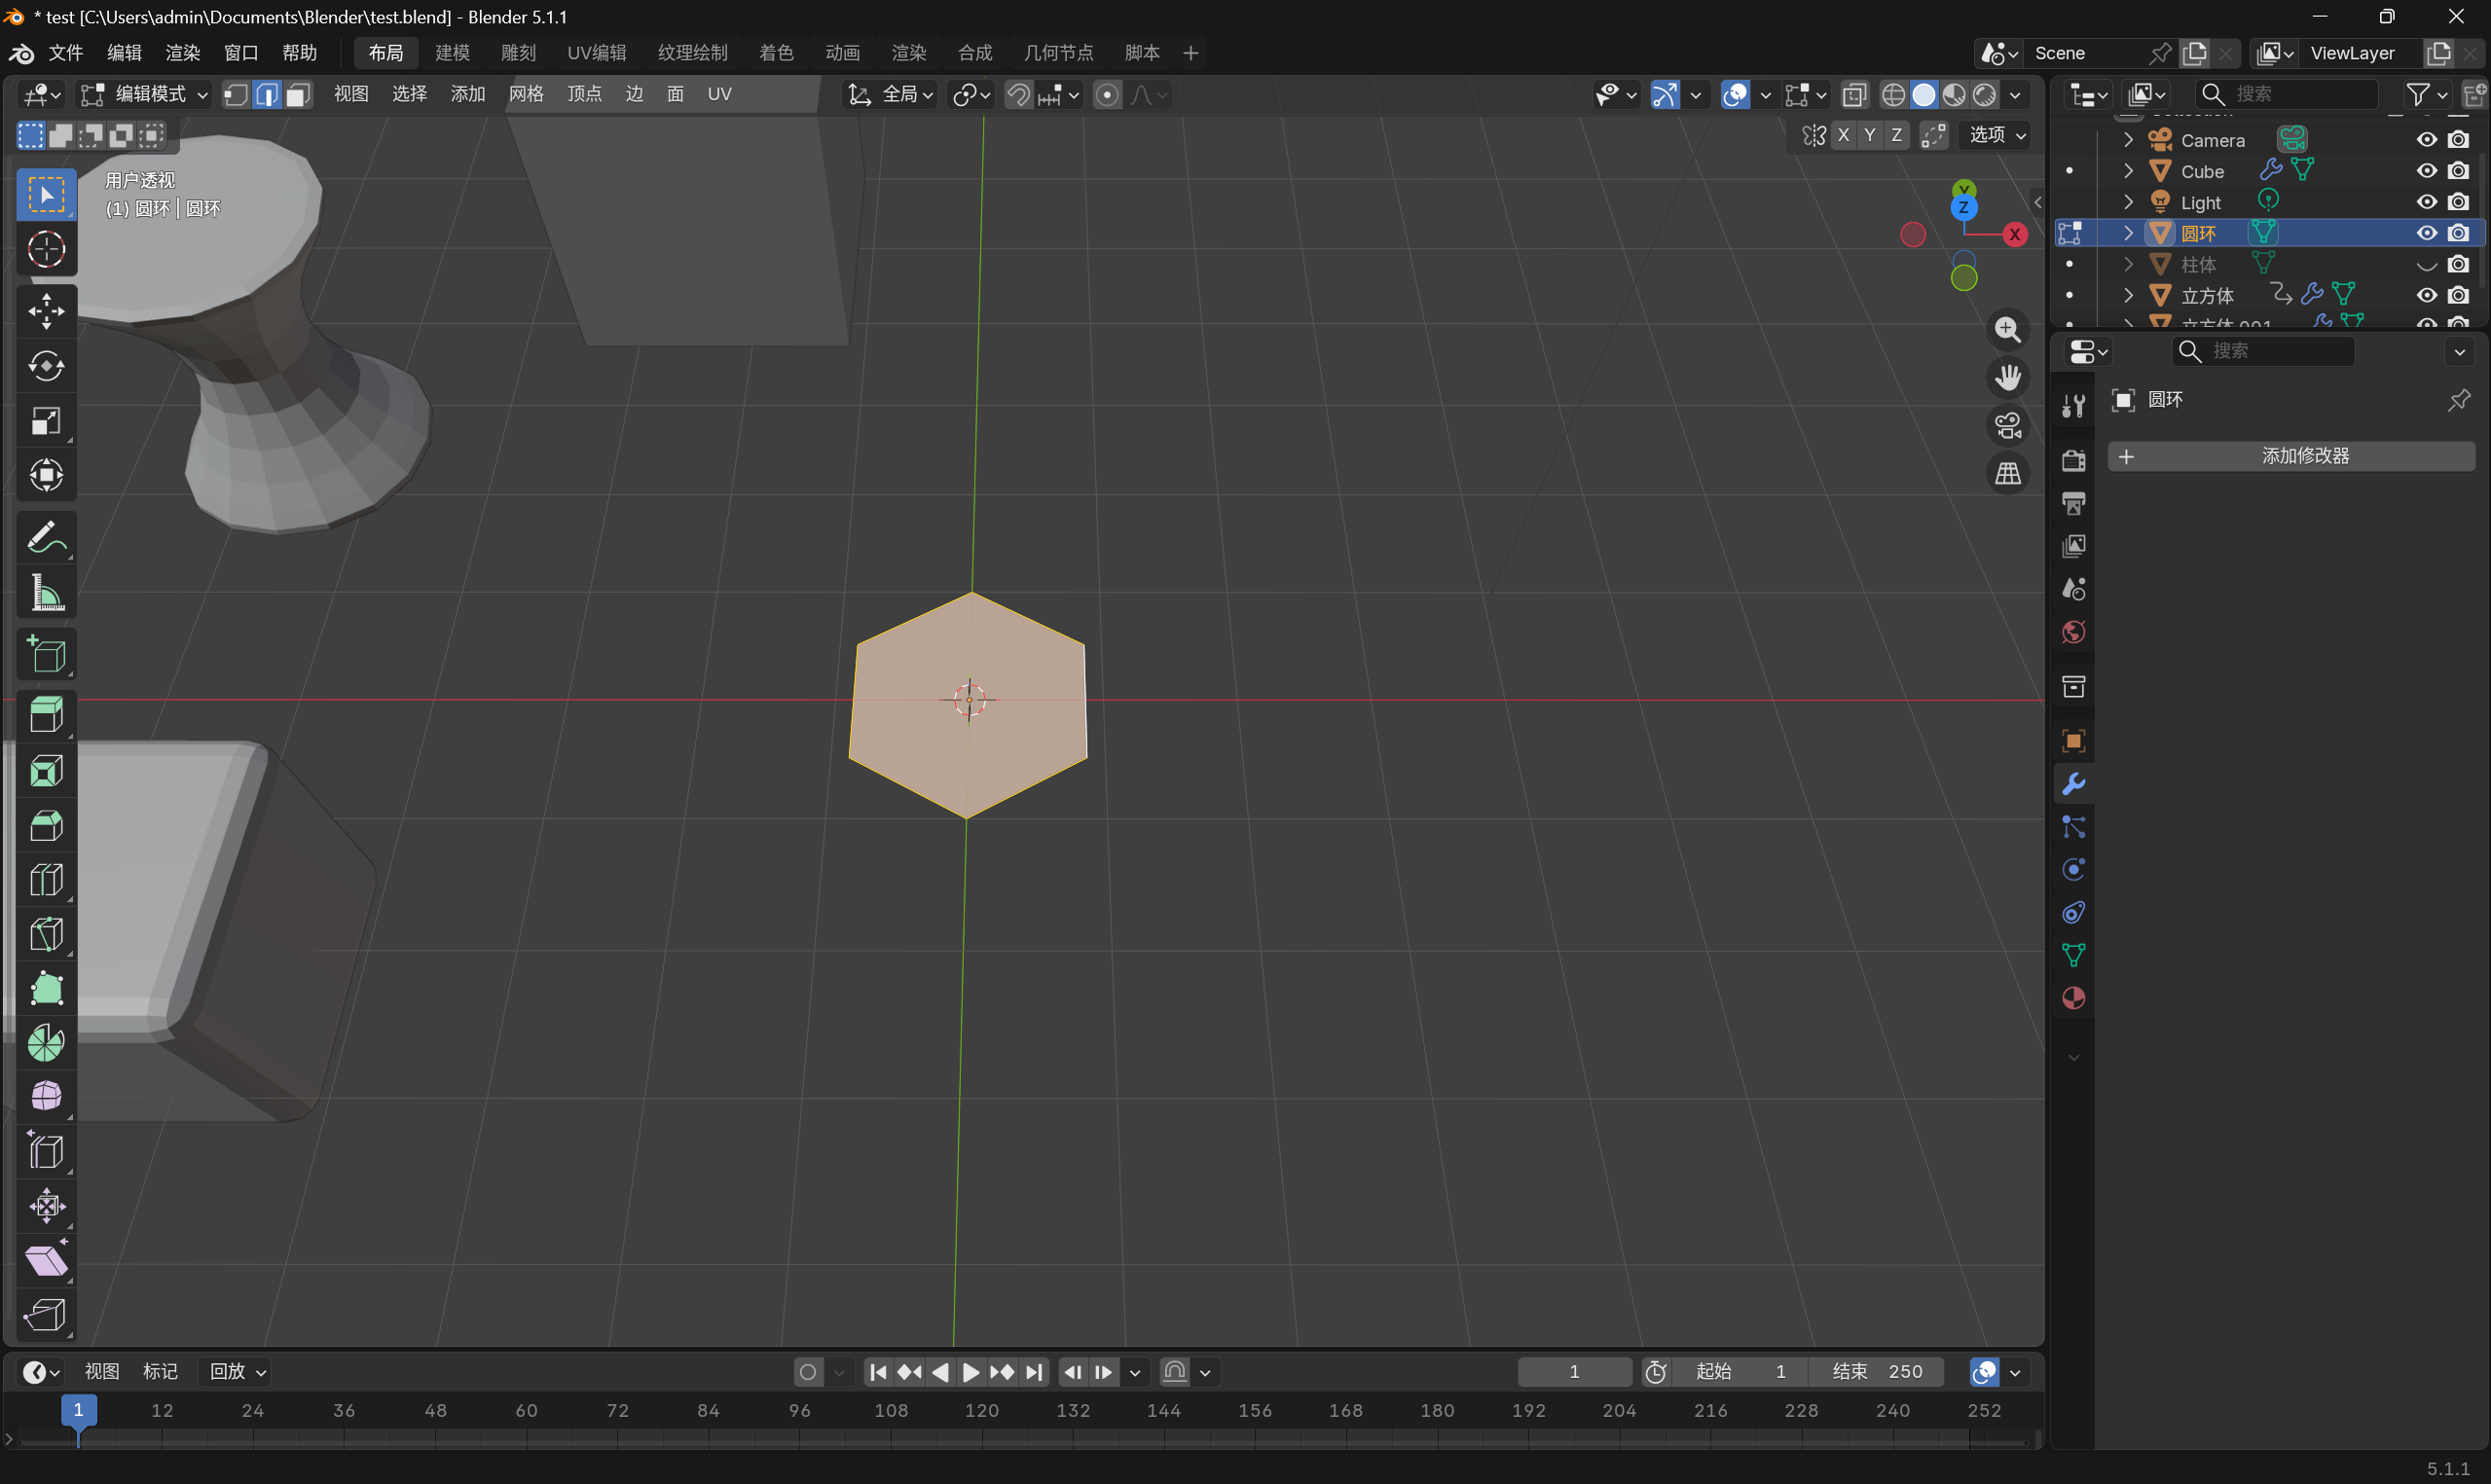
Task: Enable face select mode
Action: [297, 94]
